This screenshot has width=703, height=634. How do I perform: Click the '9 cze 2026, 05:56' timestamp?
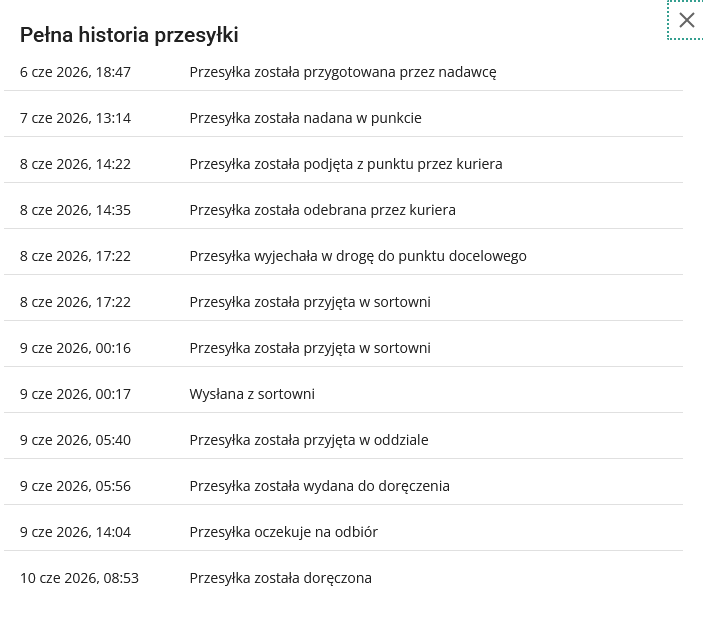pyautogui.click(x=75, y=486)
